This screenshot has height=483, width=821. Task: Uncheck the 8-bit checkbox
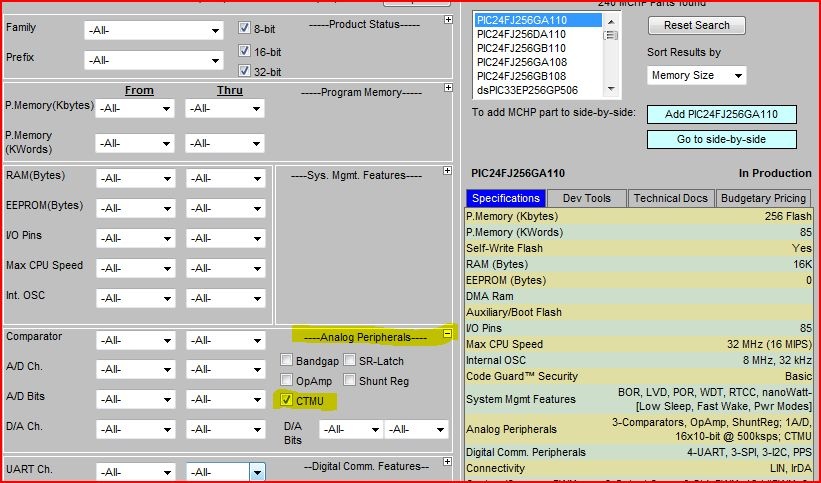coord(244,28)
